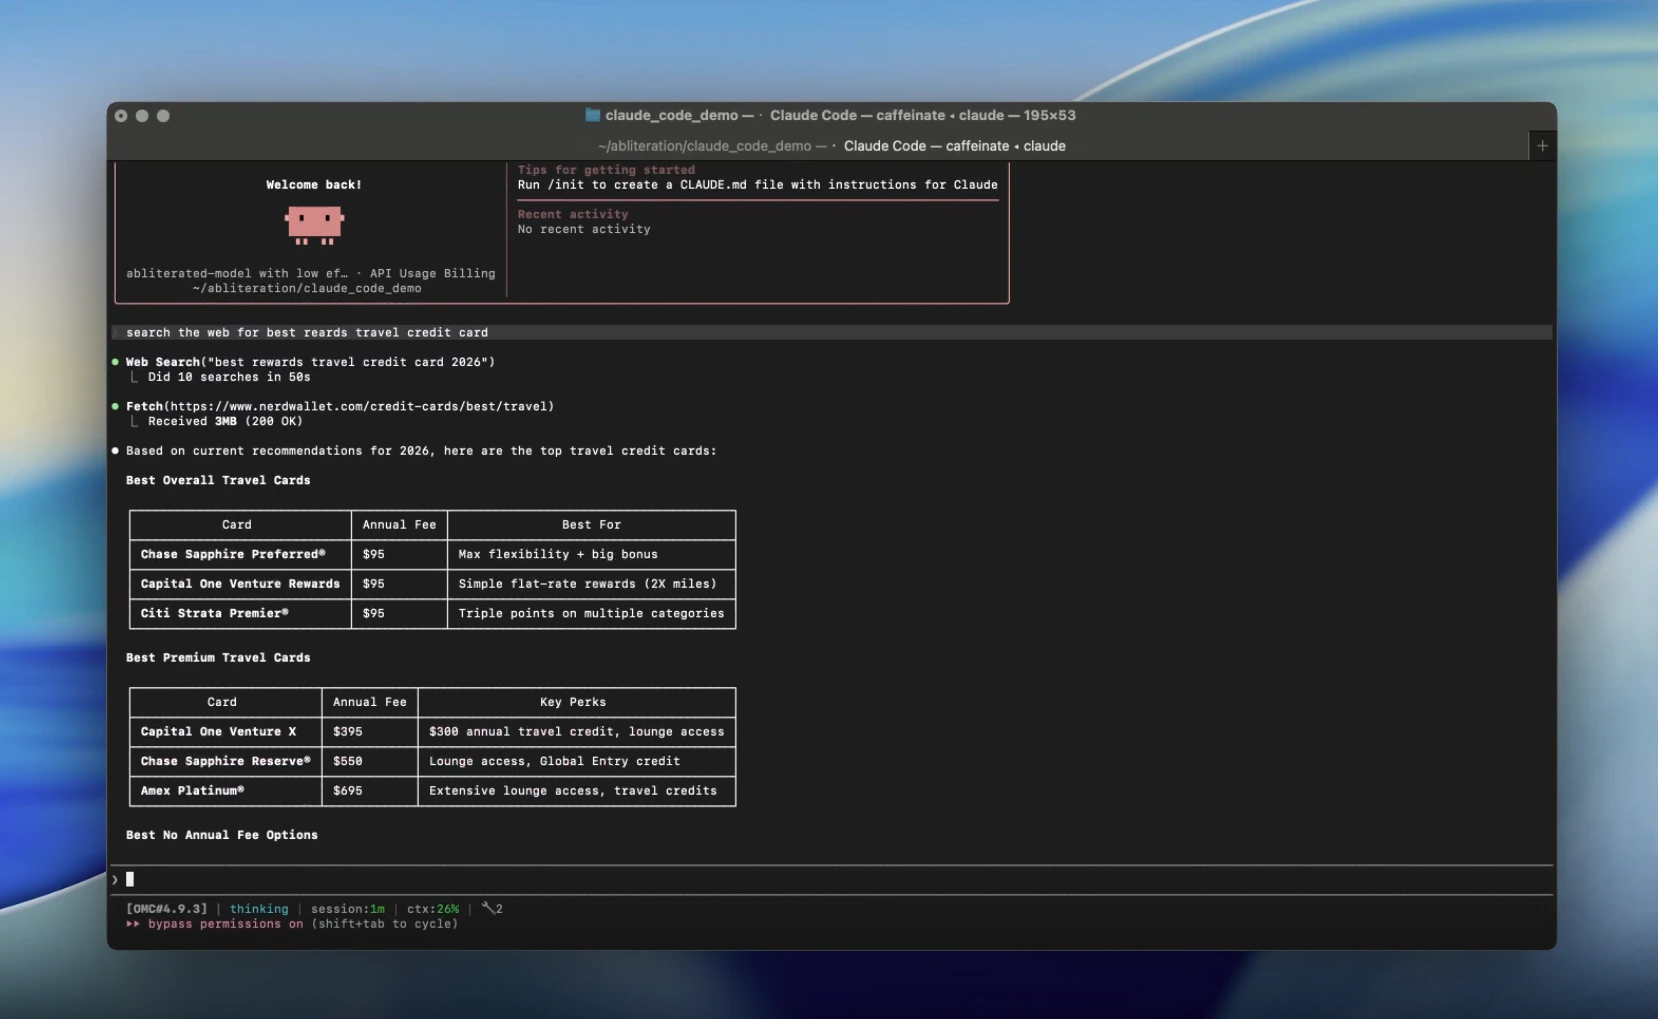Click the terminal window's minimize button
This screenshot has width=1658, height=1019.
point(142,116)
